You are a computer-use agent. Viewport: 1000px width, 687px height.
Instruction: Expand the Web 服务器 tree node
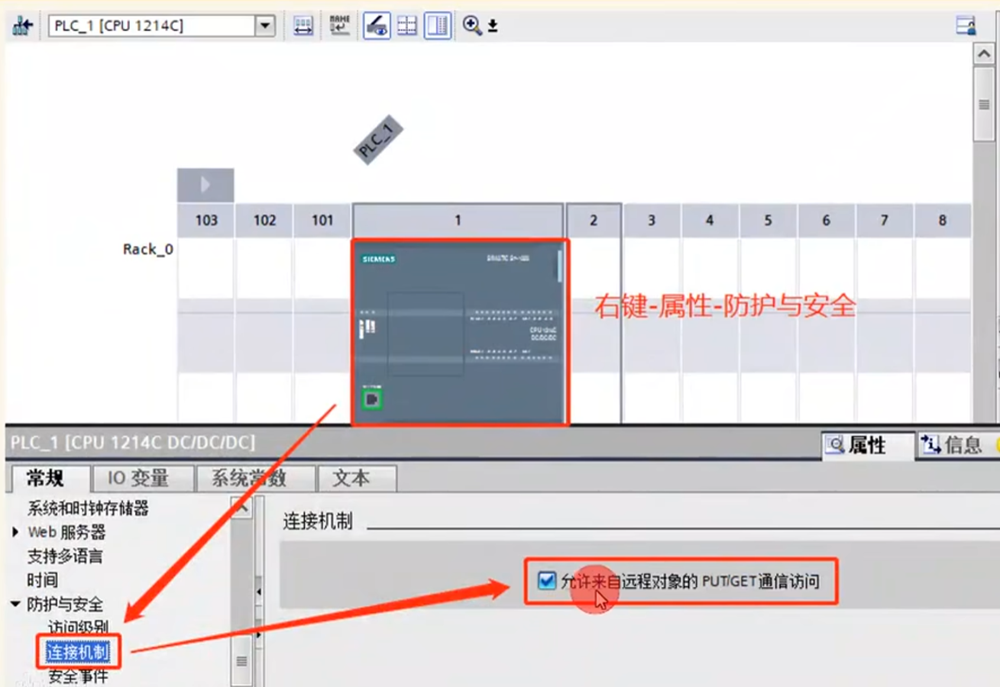[15, 531]
